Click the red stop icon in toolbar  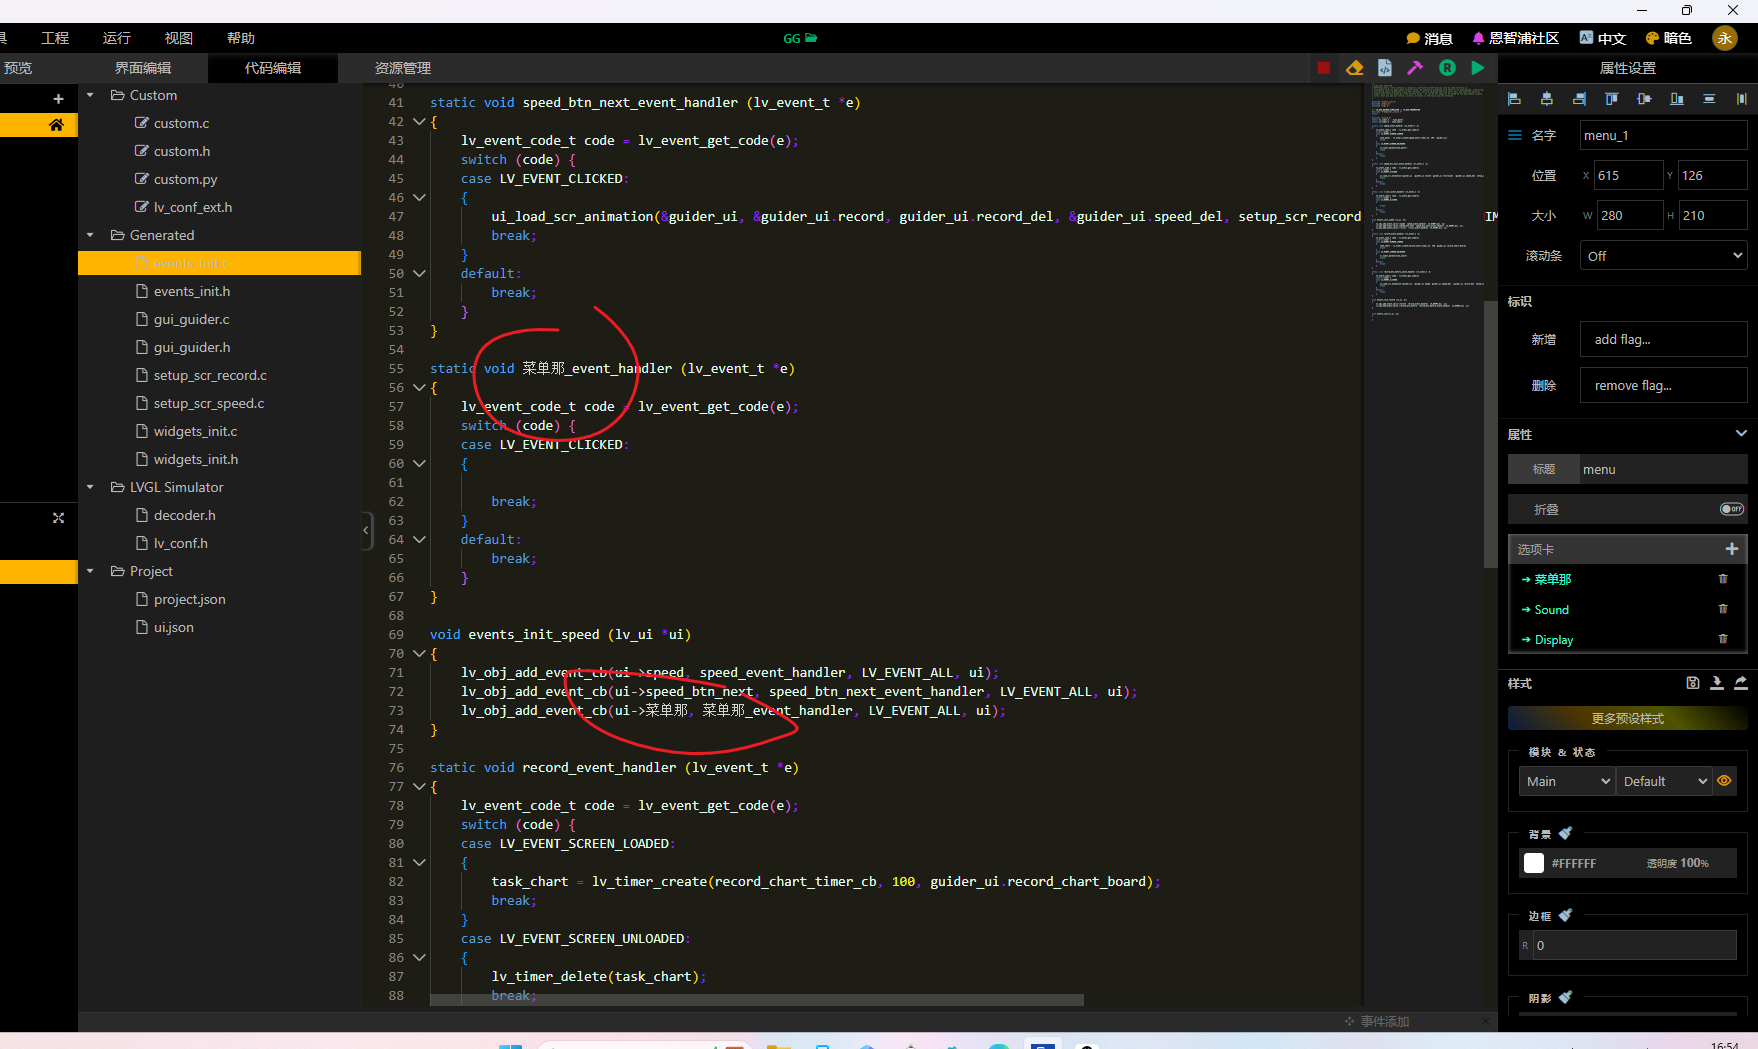1323,68
